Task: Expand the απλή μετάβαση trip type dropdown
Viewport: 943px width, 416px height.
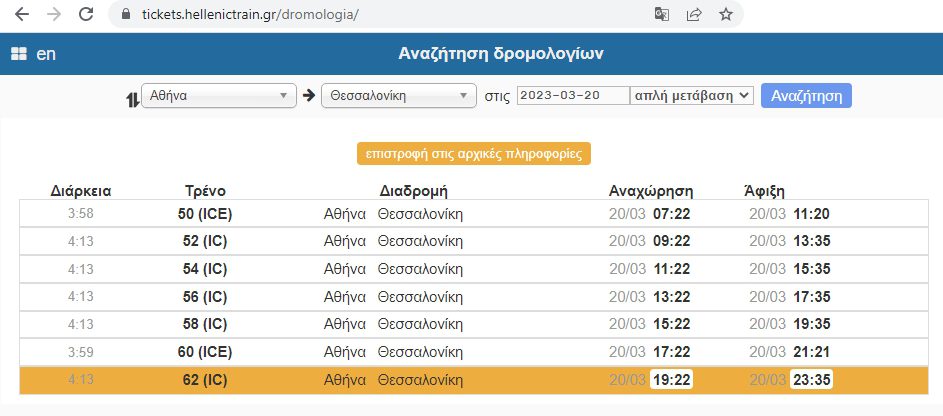Action: [x=691, y=96]
